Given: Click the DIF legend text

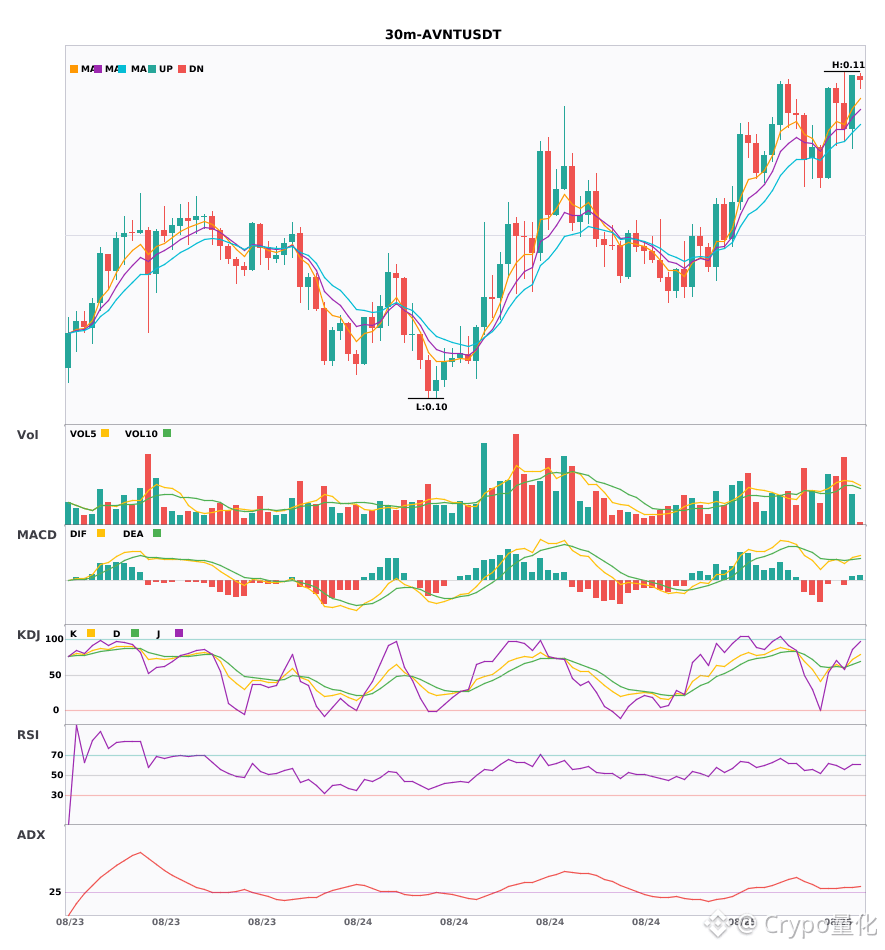Looking at the screenshot, I should [78, 534].
